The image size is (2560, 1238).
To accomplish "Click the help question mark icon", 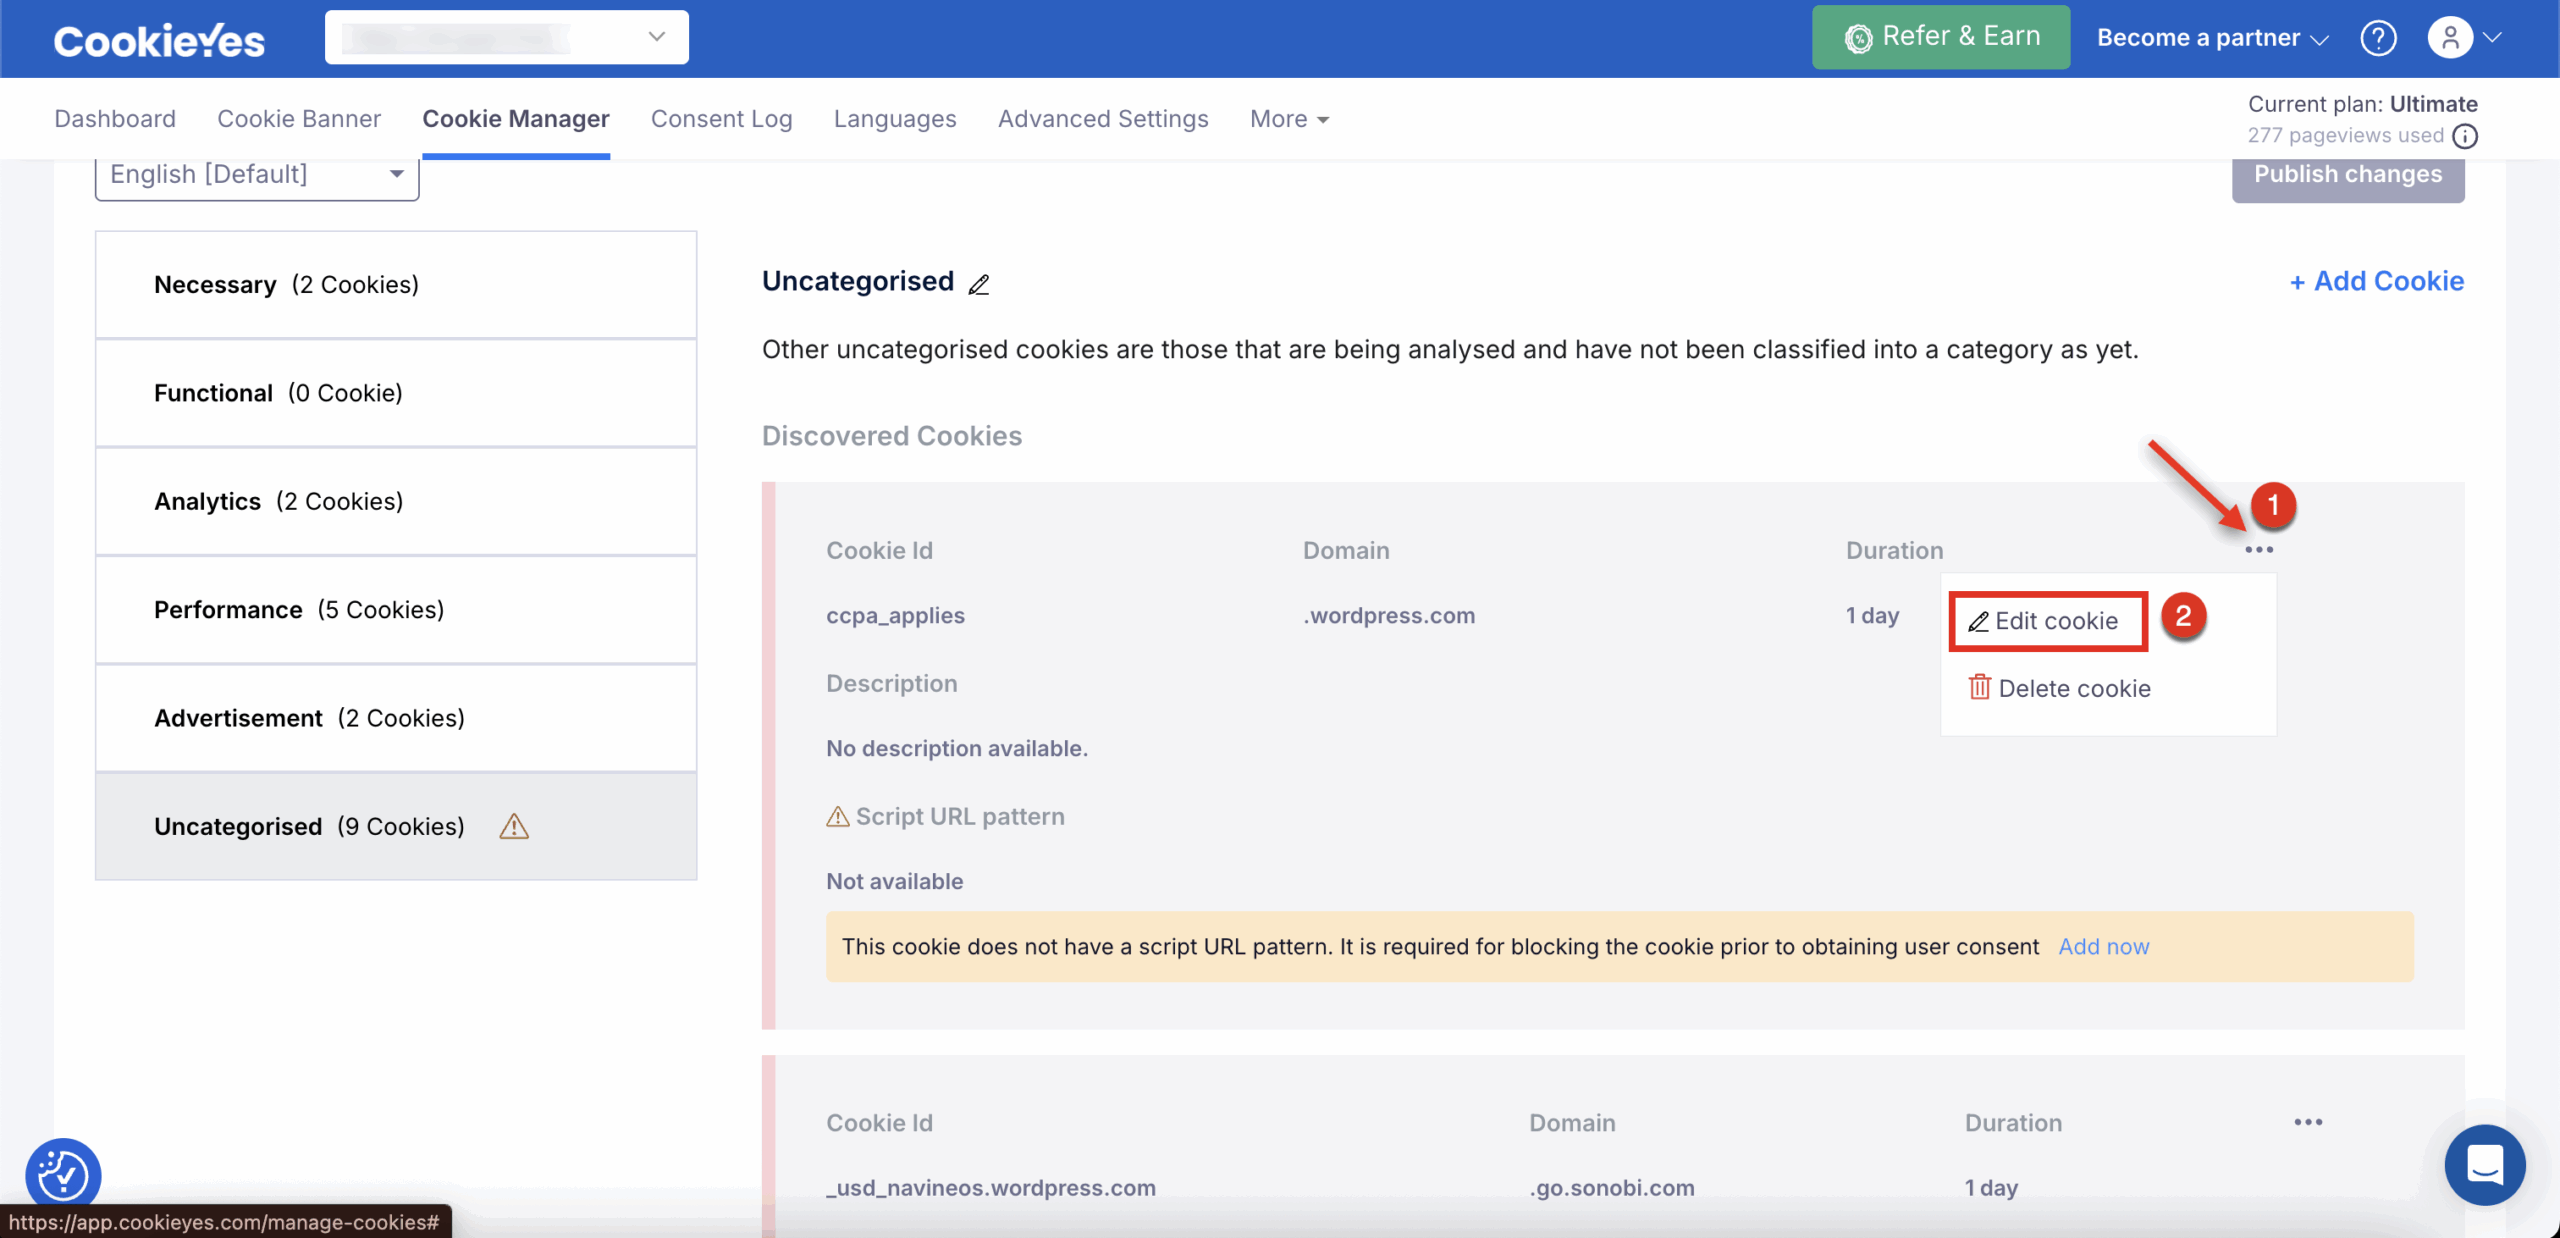I will (x=2378, y=38).
